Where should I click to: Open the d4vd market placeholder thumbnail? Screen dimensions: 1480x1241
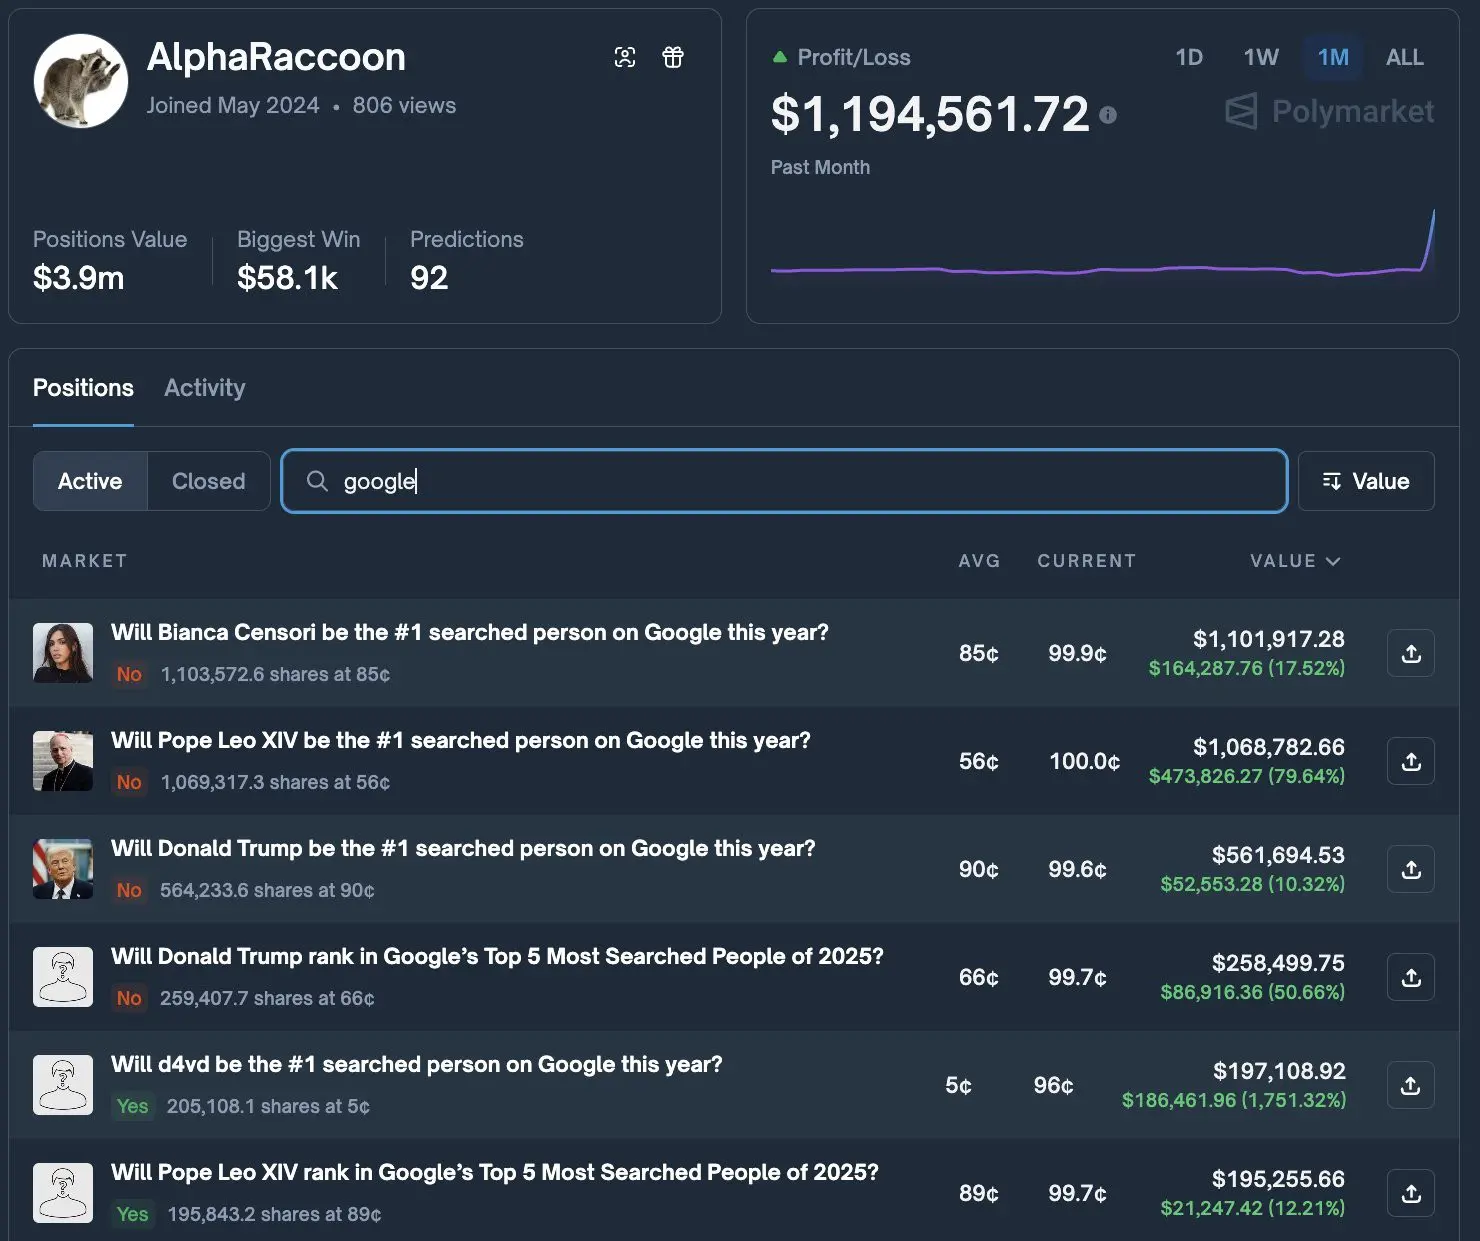[63, 1085]
